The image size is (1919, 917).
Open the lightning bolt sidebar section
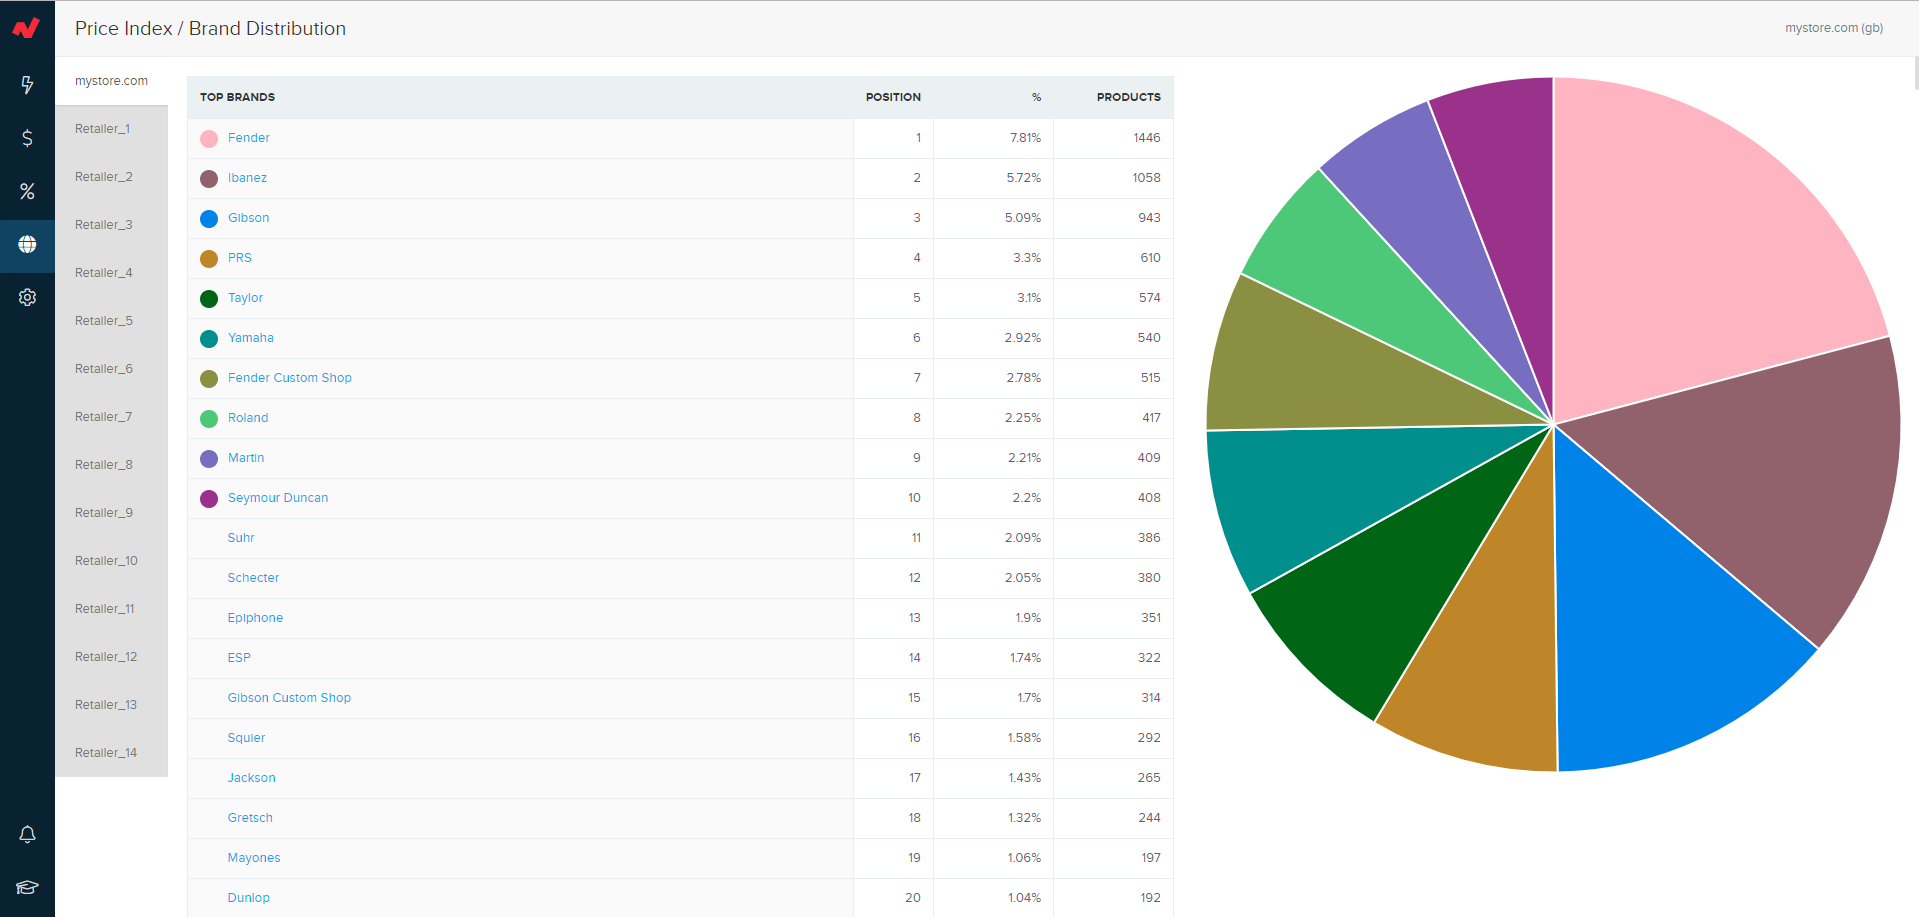point(27,85)
